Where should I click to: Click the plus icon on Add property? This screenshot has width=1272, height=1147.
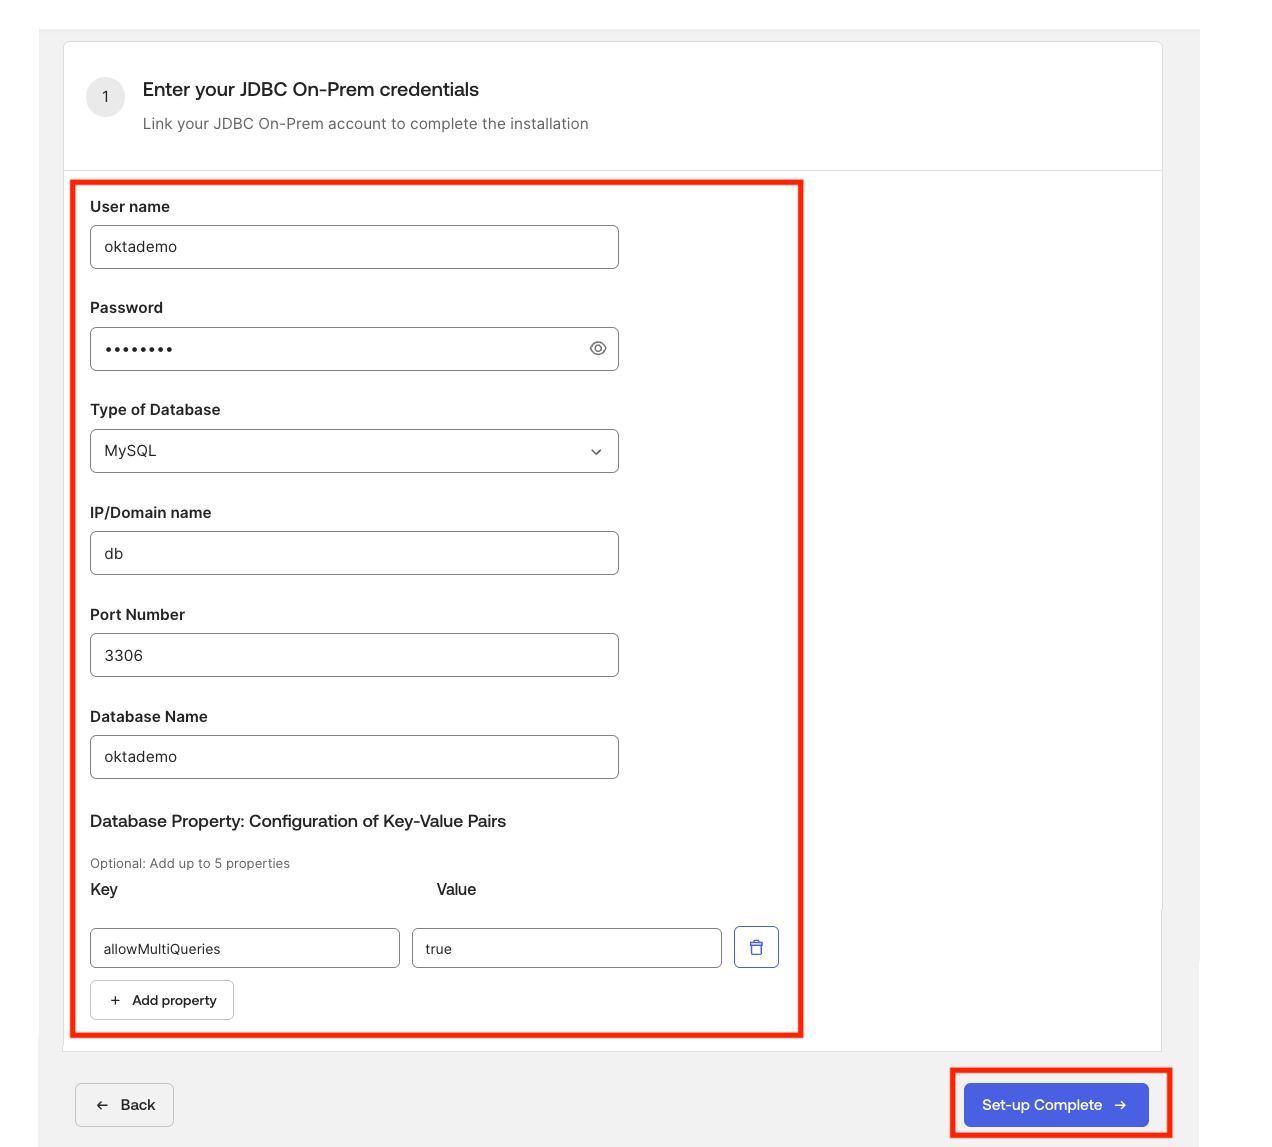coord(114,1000)
